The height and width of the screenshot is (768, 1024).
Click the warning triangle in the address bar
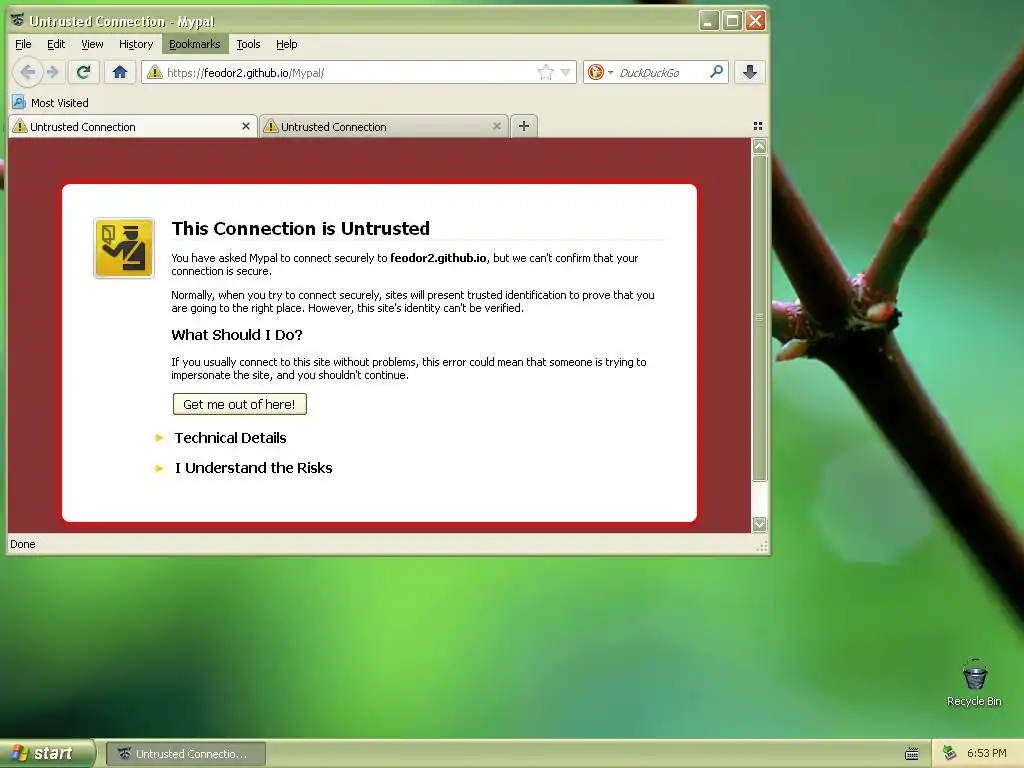pos(155,72)
